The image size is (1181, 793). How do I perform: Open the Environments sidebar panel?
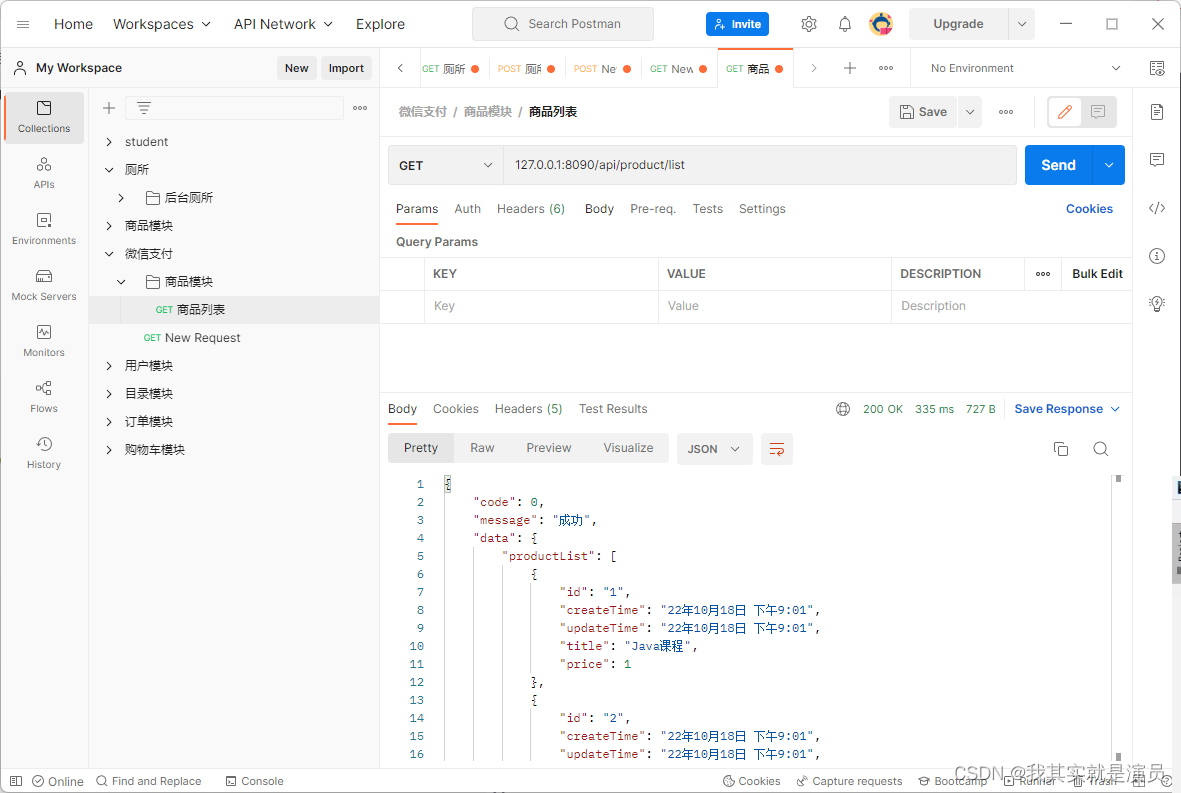pos(44,229)
